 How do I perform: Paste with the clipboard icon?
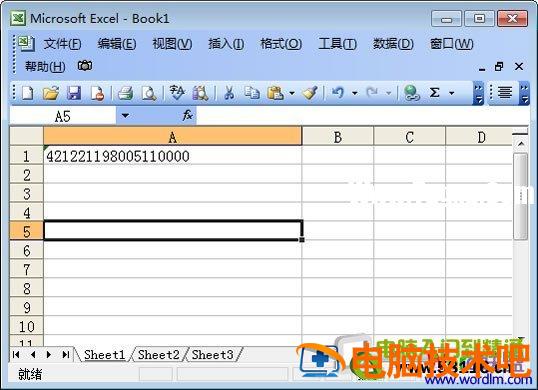tap(276, 93)
